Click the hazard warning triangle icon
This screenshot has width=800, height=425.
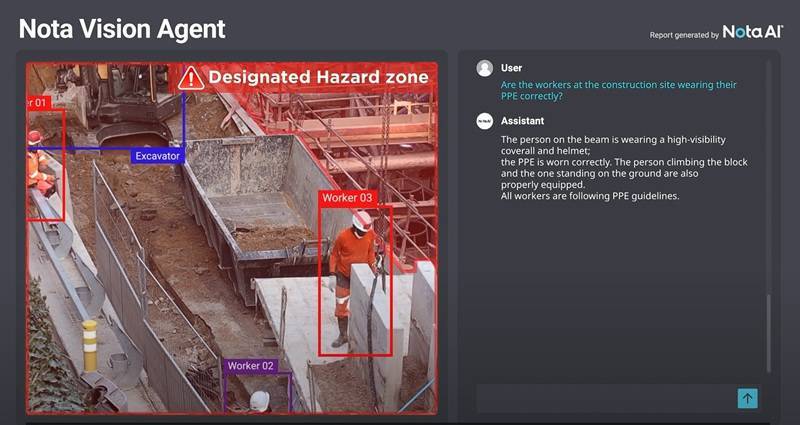(x=190, y=78)
